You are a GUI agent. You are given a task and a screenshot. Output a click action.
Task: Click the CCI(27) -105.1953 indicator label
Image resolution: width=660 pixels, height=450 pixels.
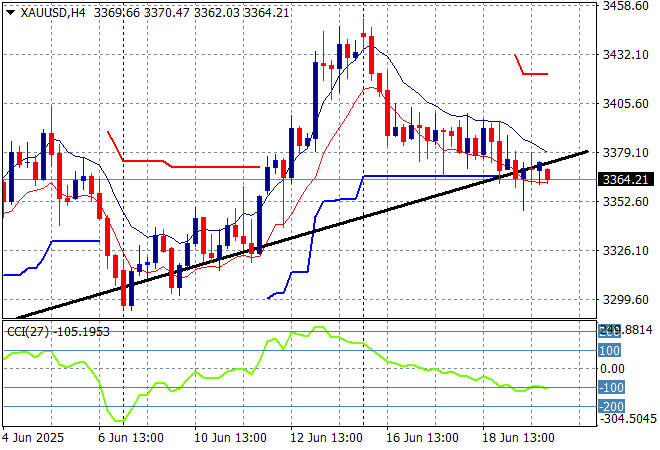coord(58,332)
